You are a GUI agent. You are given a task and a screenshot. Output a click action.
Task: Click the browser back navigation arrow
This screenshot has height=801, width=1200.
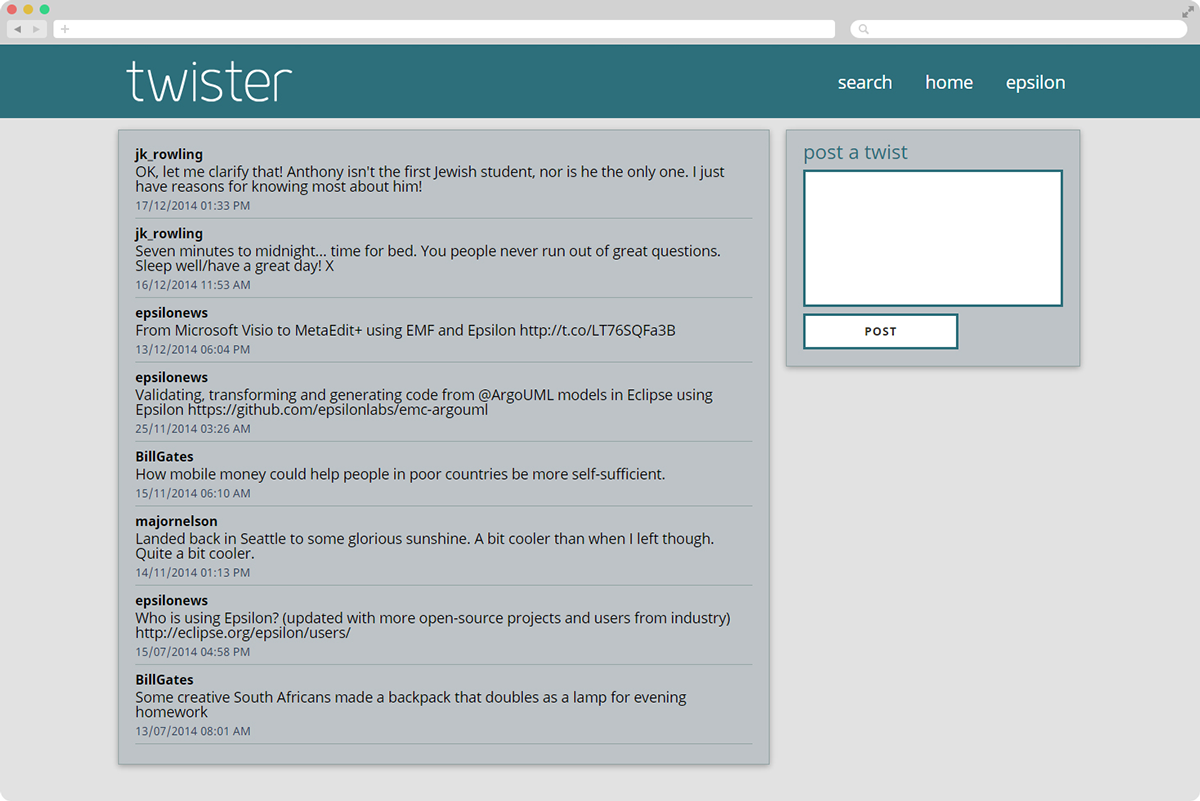(18, 29)
